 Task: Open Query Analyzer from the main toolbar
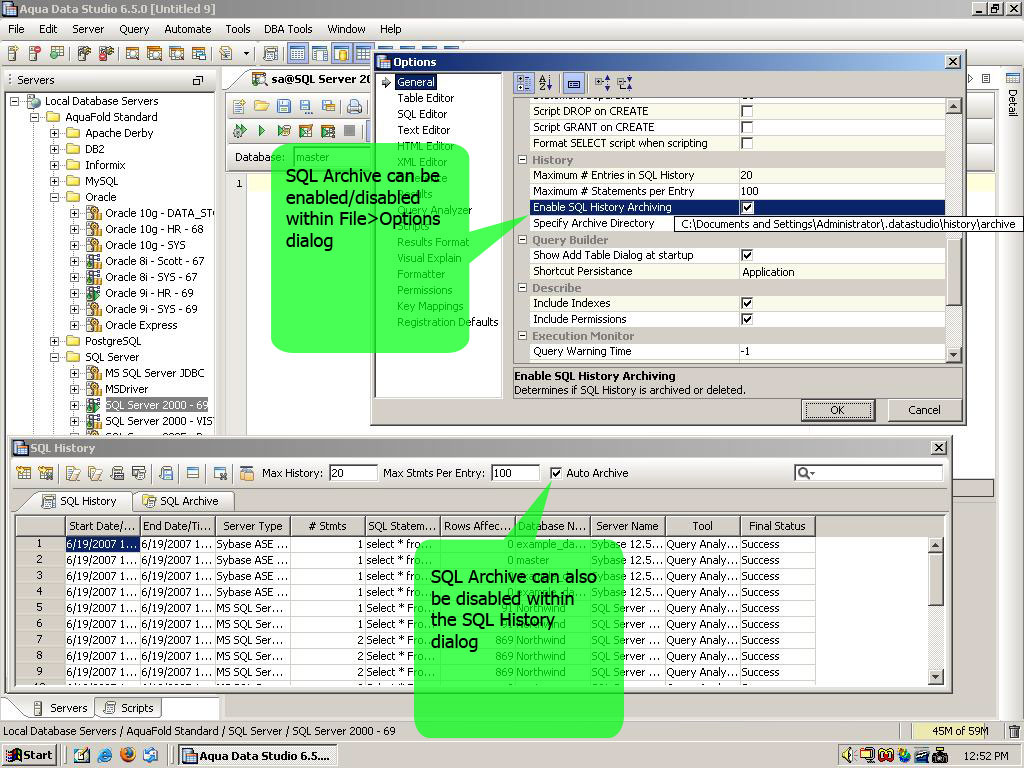point(133,53)
